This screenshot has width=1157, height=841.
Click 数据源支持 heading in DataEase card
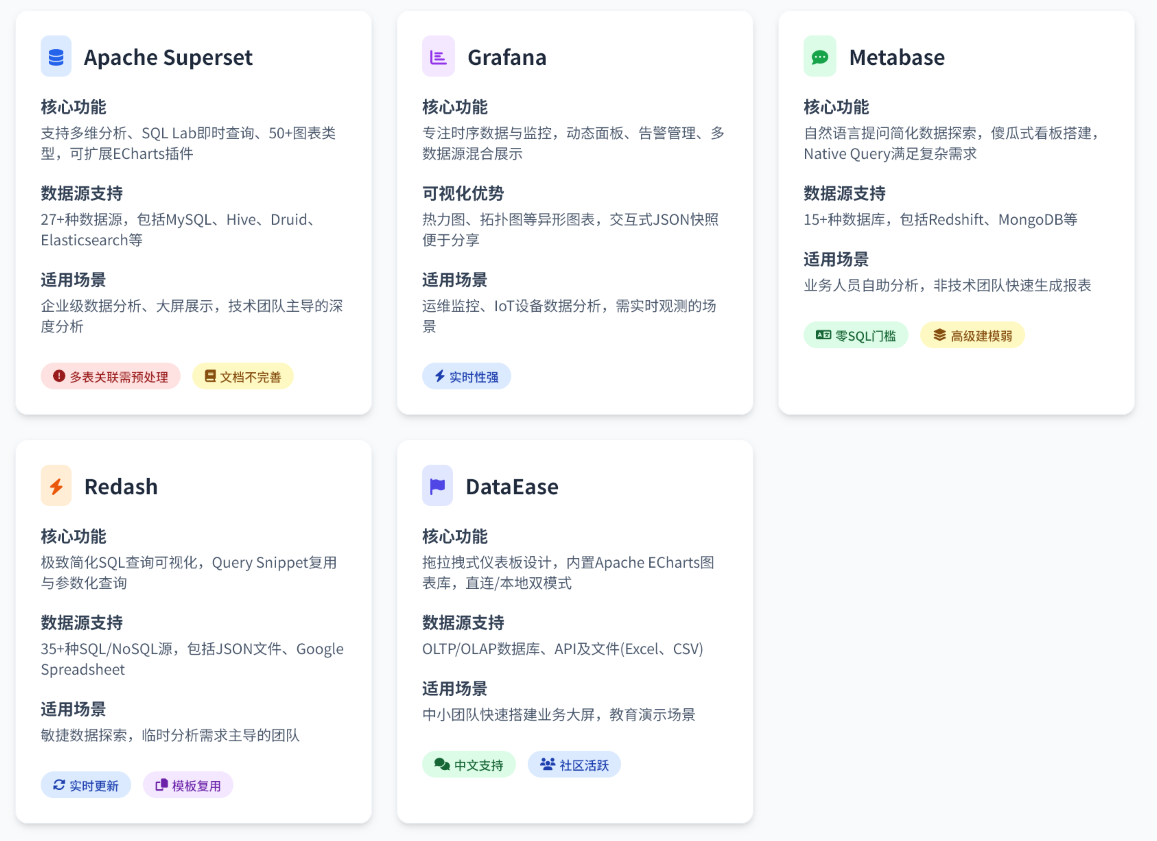(463, 623)
